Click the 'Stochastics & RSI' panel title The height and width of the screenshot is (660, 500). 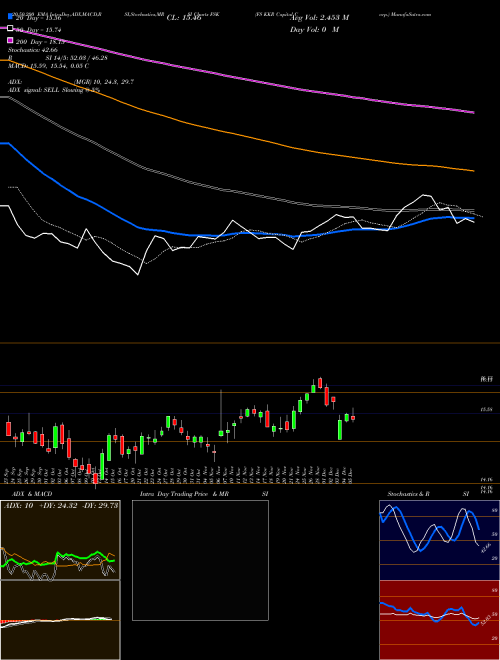[428, 494]
